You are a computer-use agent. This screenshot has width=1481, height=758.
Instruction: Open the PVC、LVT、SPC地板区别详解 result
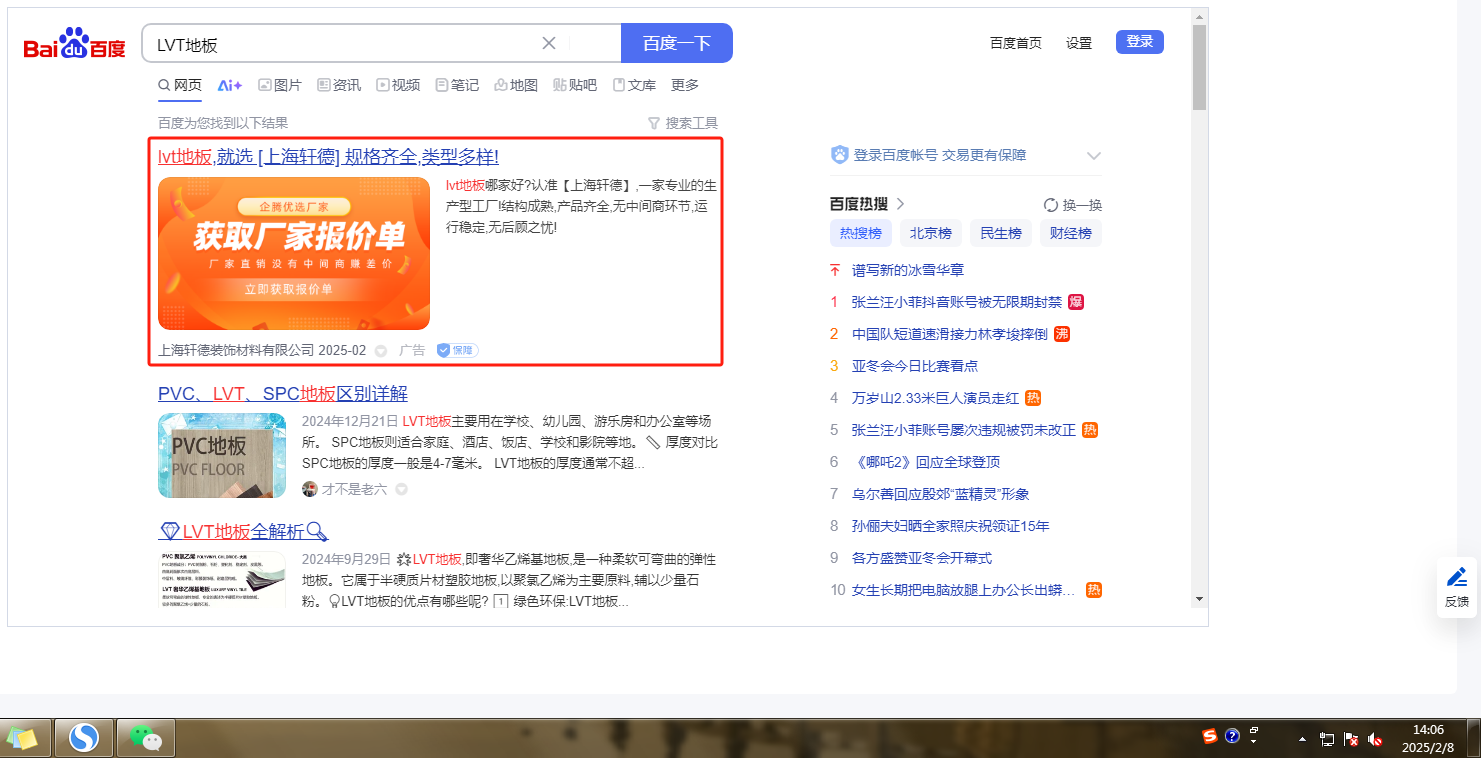pyautogui.click(x=283, y=394)
